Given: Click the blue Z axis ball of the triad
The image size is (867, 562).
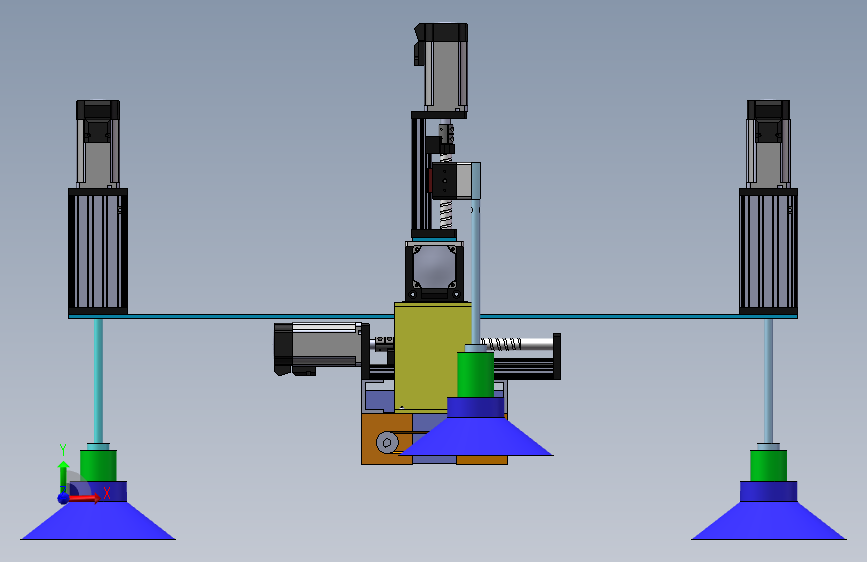Looking at the screenshot, I should (x=64, y=498).
